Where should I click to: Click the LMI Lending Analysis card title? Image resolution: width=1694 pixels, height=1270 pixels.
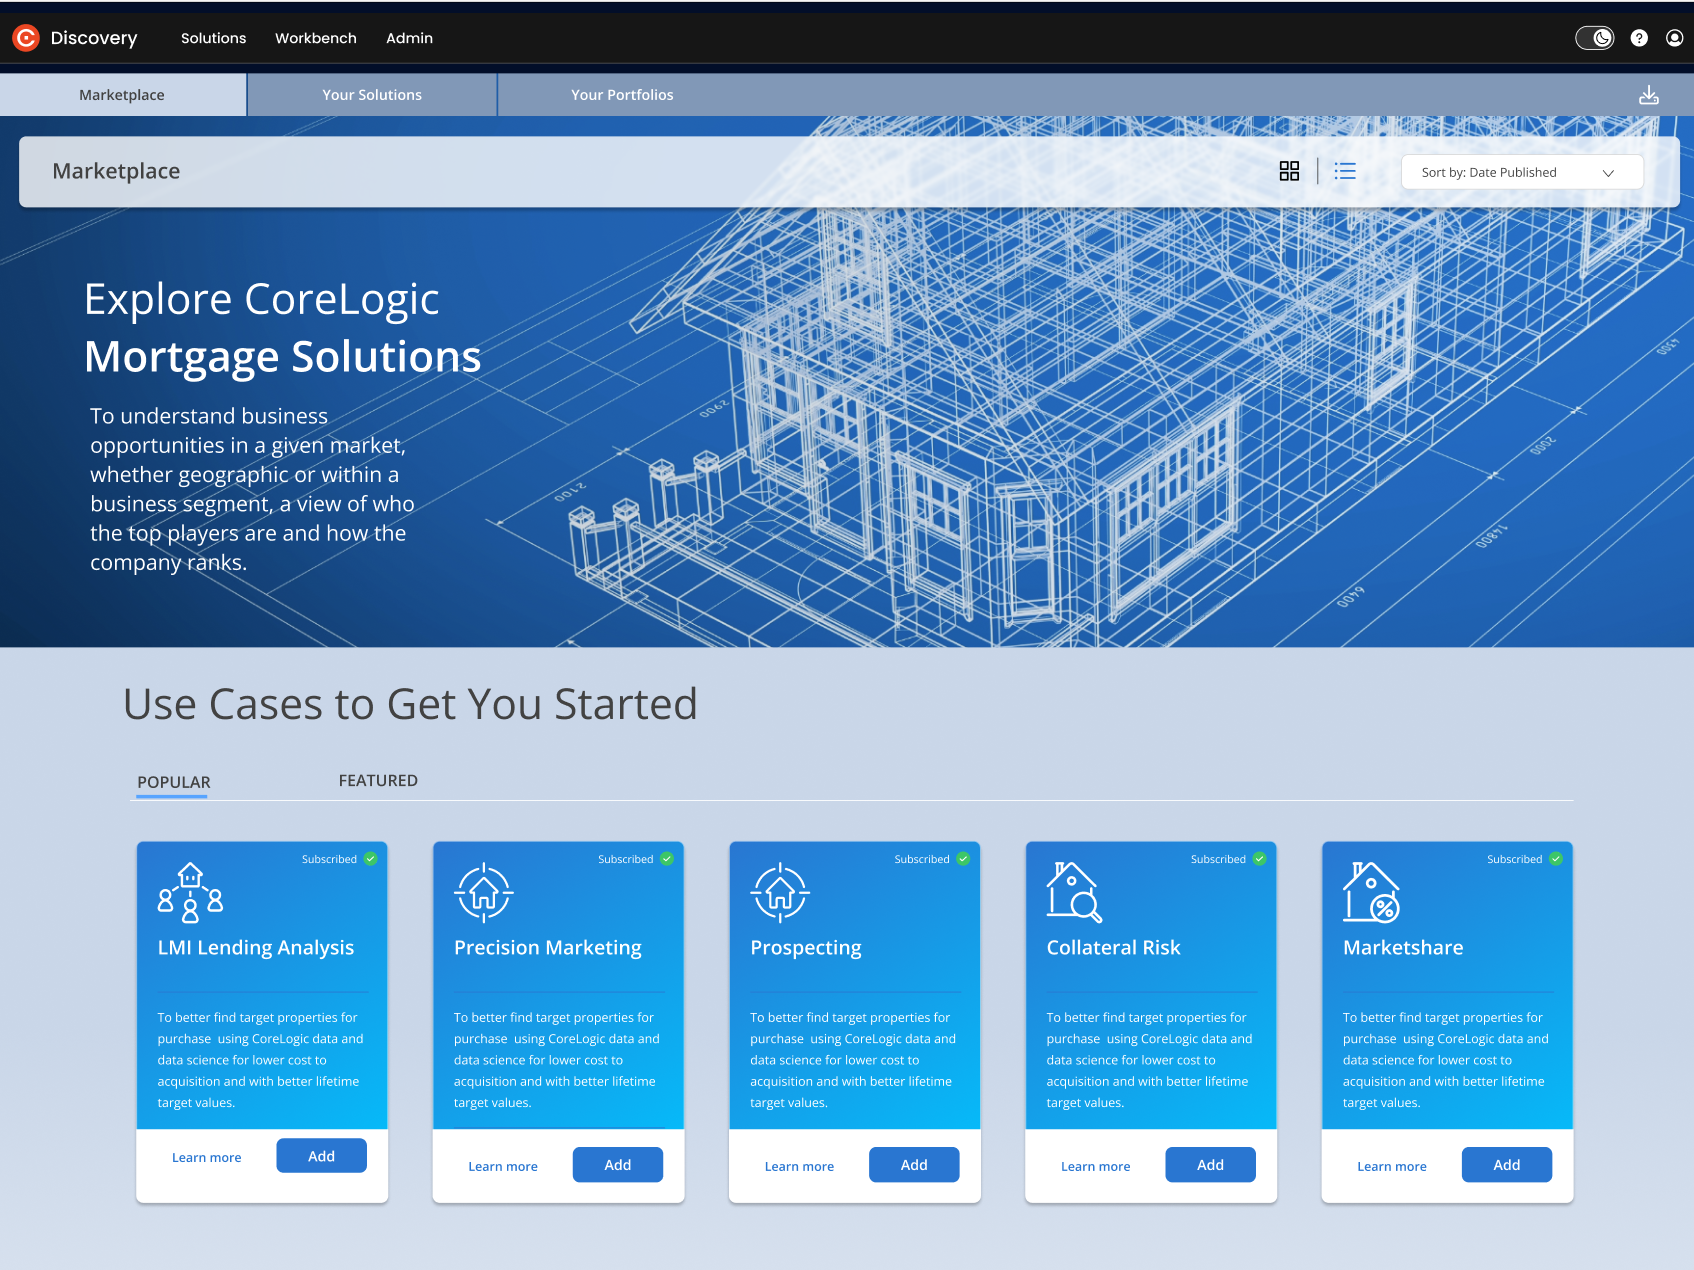tap(256, 948)
